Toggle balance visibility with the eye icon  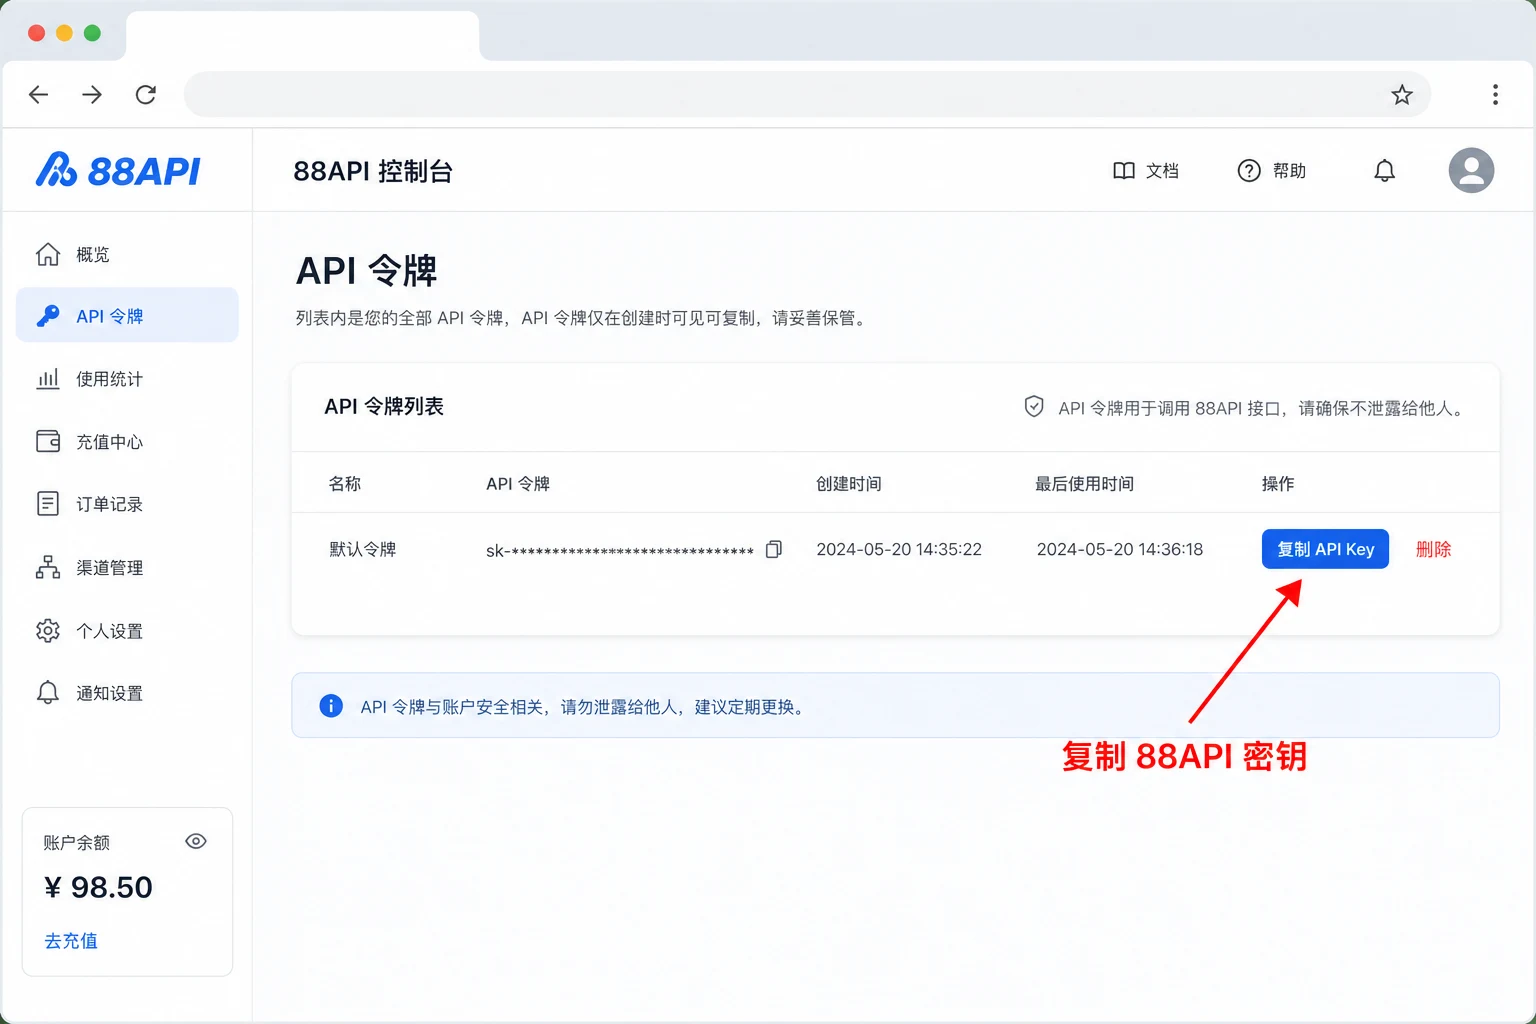pos(196,841)
